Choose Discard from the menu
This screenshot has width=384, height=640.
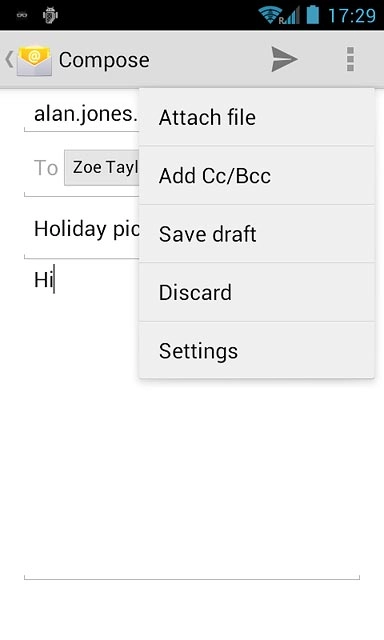(256, 292)
